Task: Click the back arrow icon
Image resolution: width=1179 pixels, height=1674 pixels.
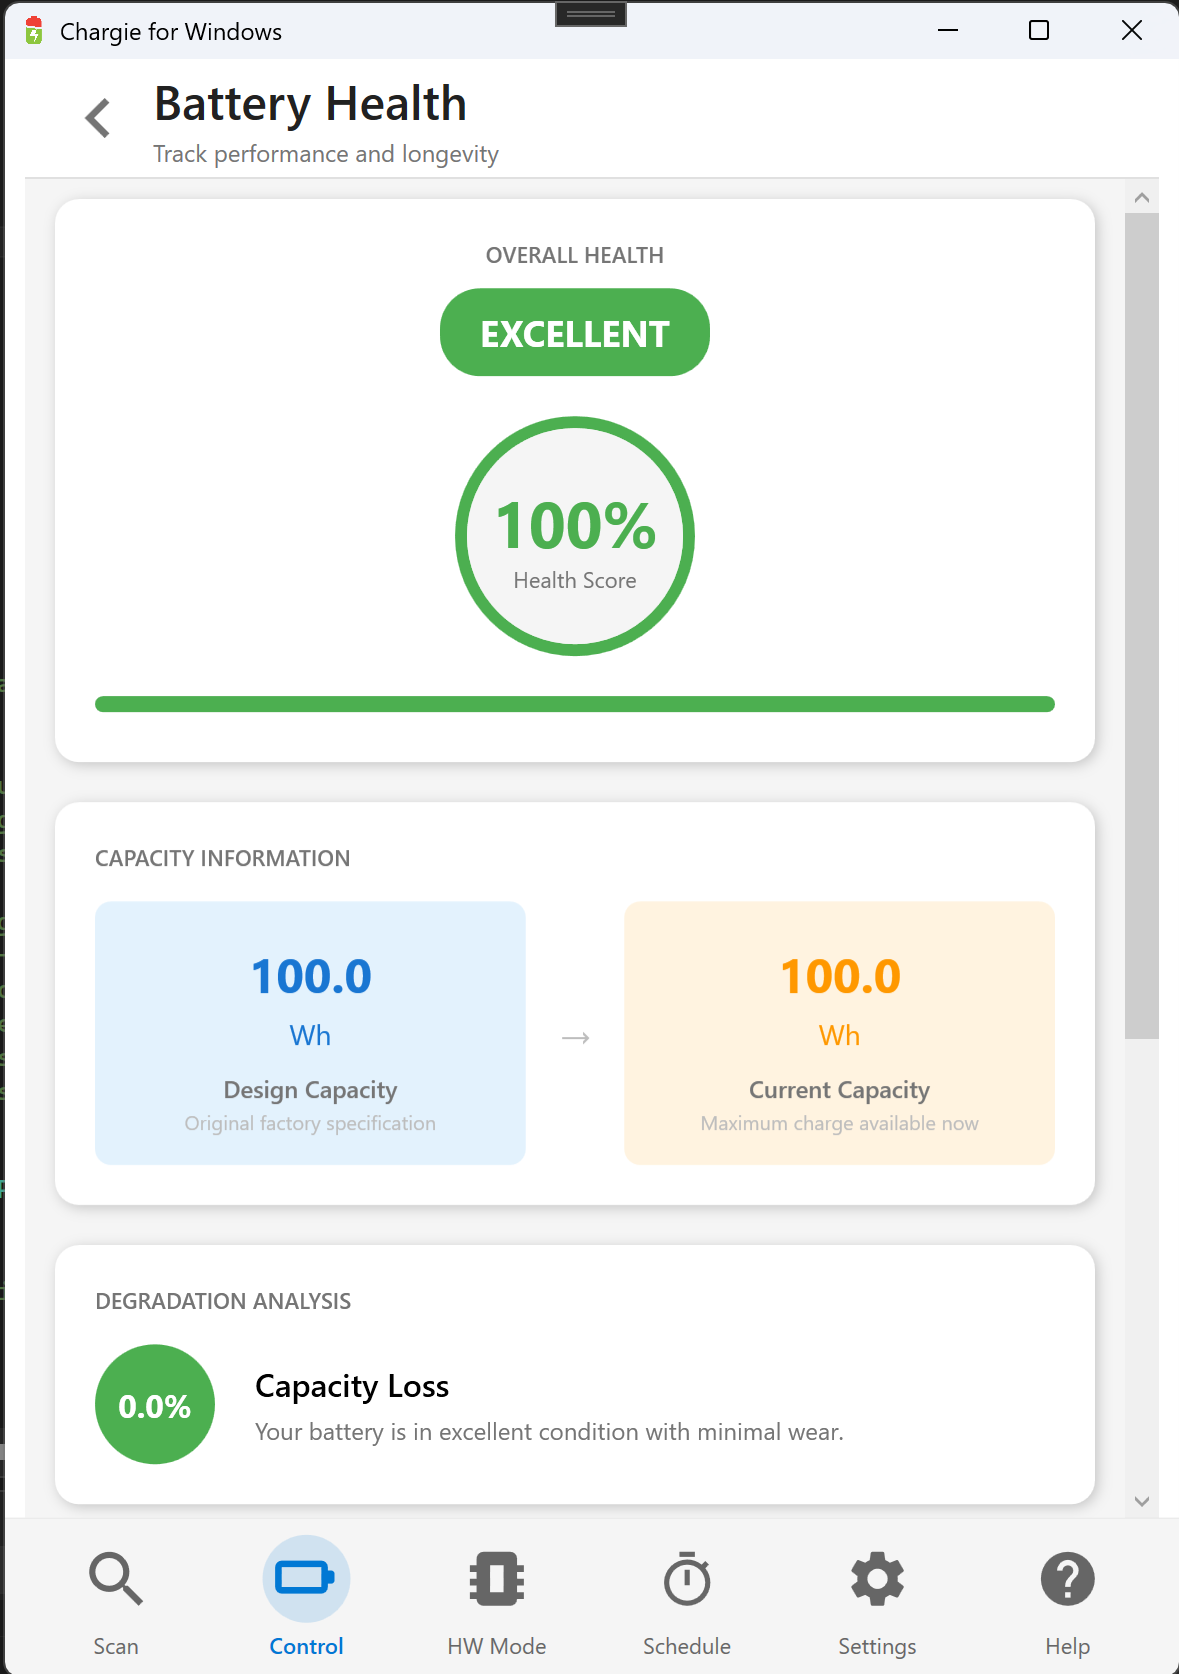Action: [98, 118]
